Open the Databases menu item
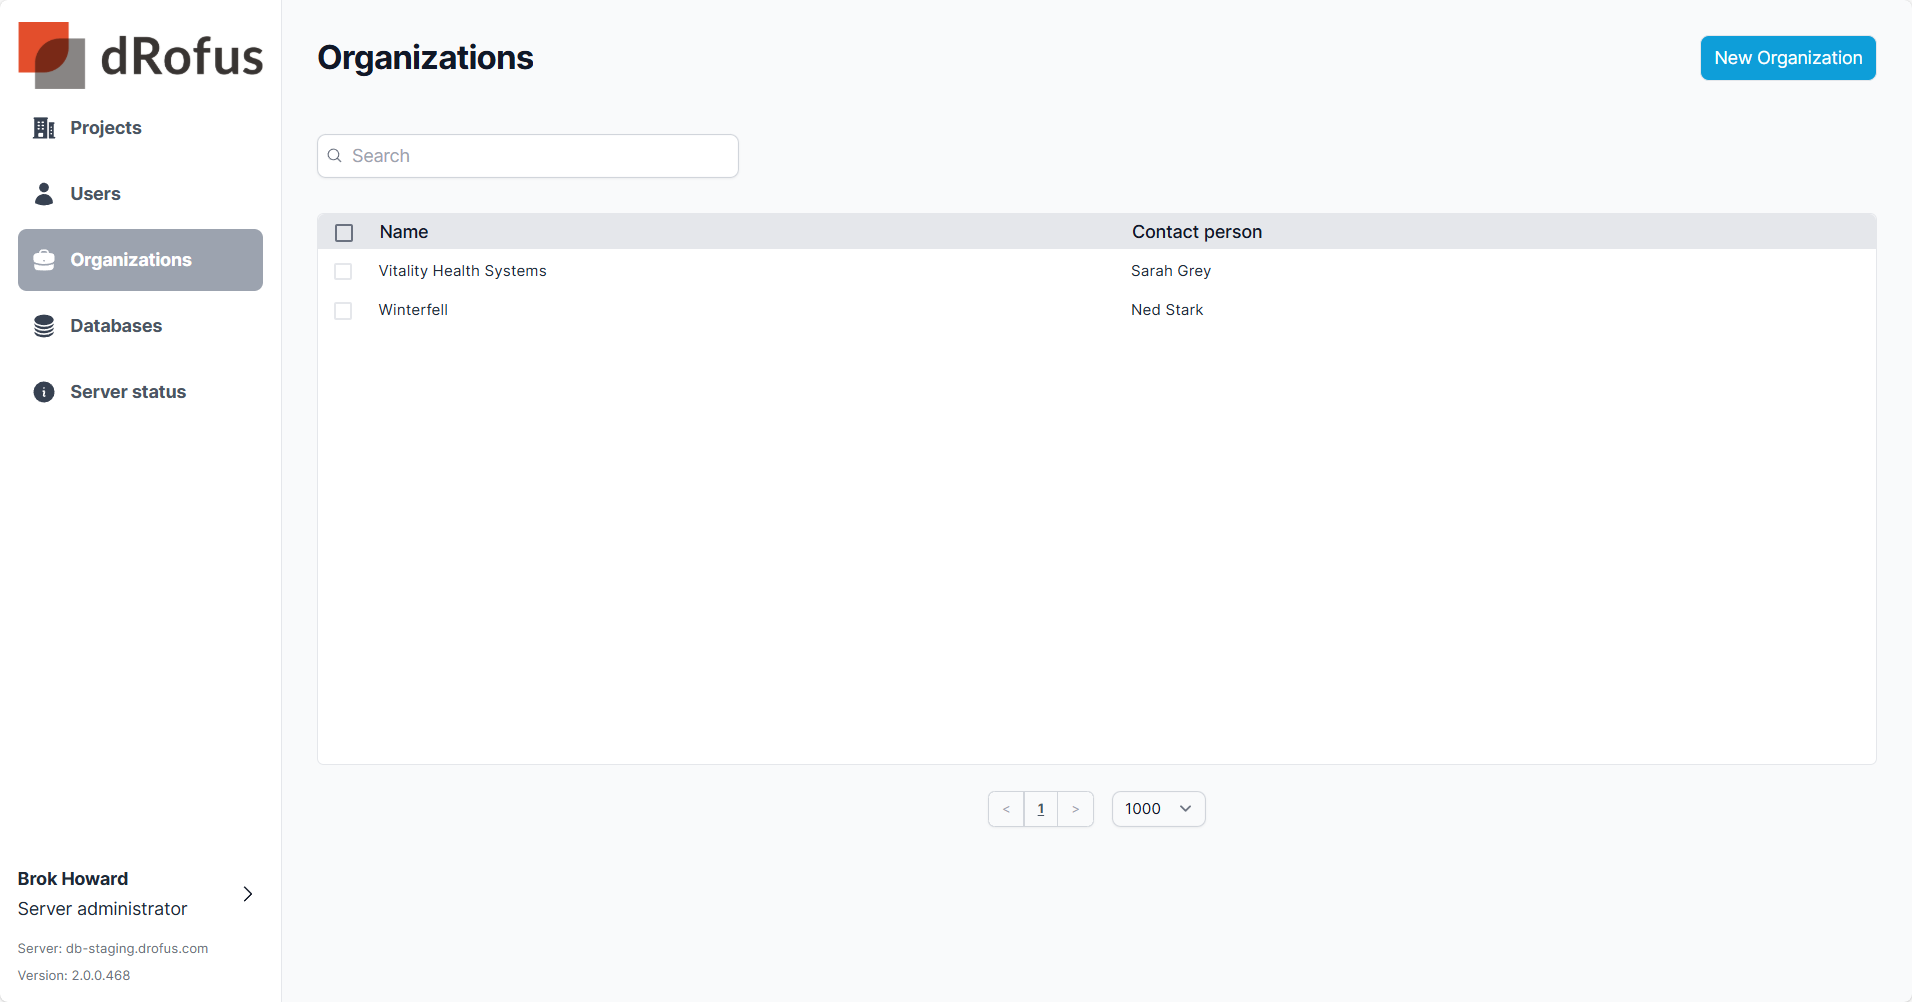Image resolution: width=1912 pixels, height=1002 pixels. pos(116,326)
